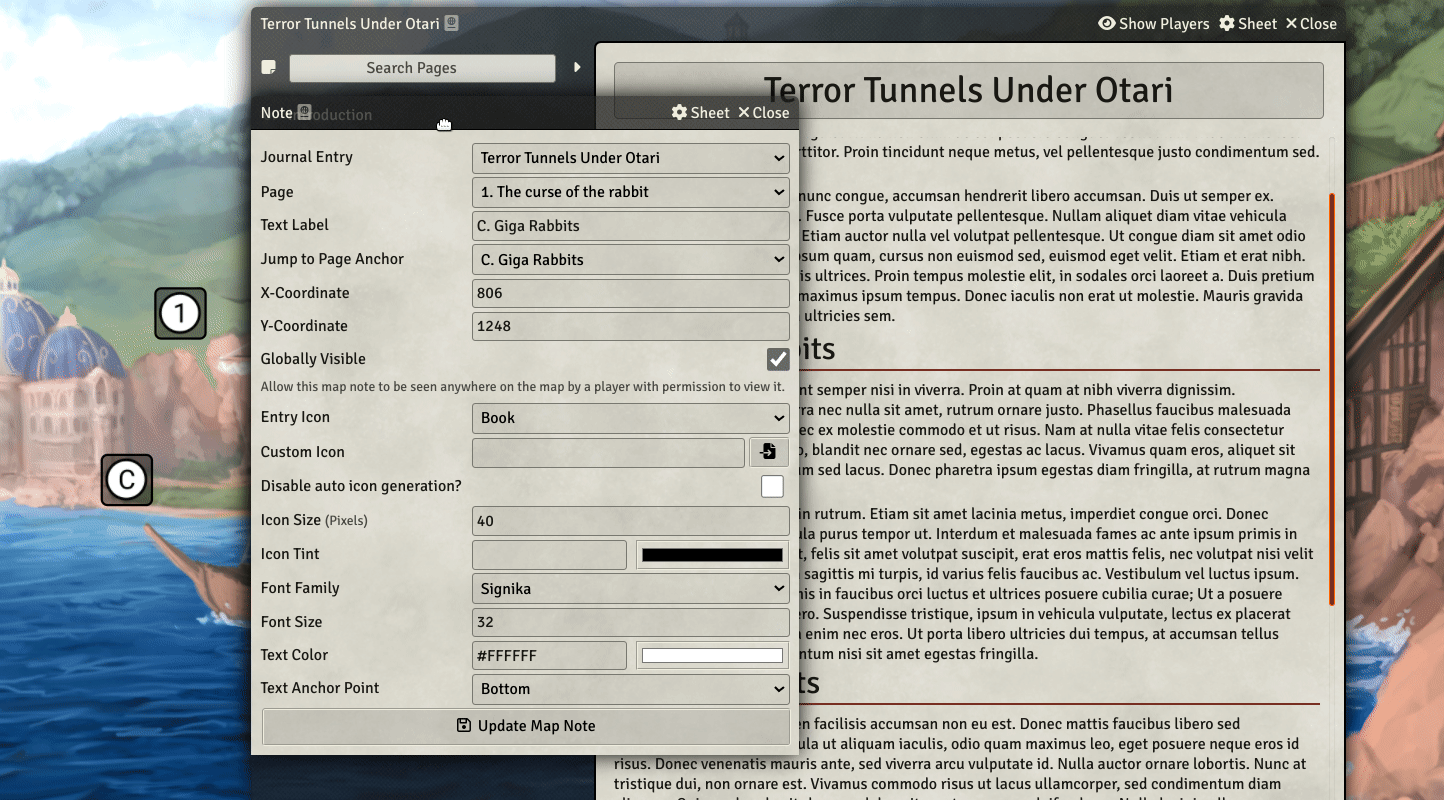
Task: Uncheck the Globally Visible checkbox
Action: pos(777,359)
